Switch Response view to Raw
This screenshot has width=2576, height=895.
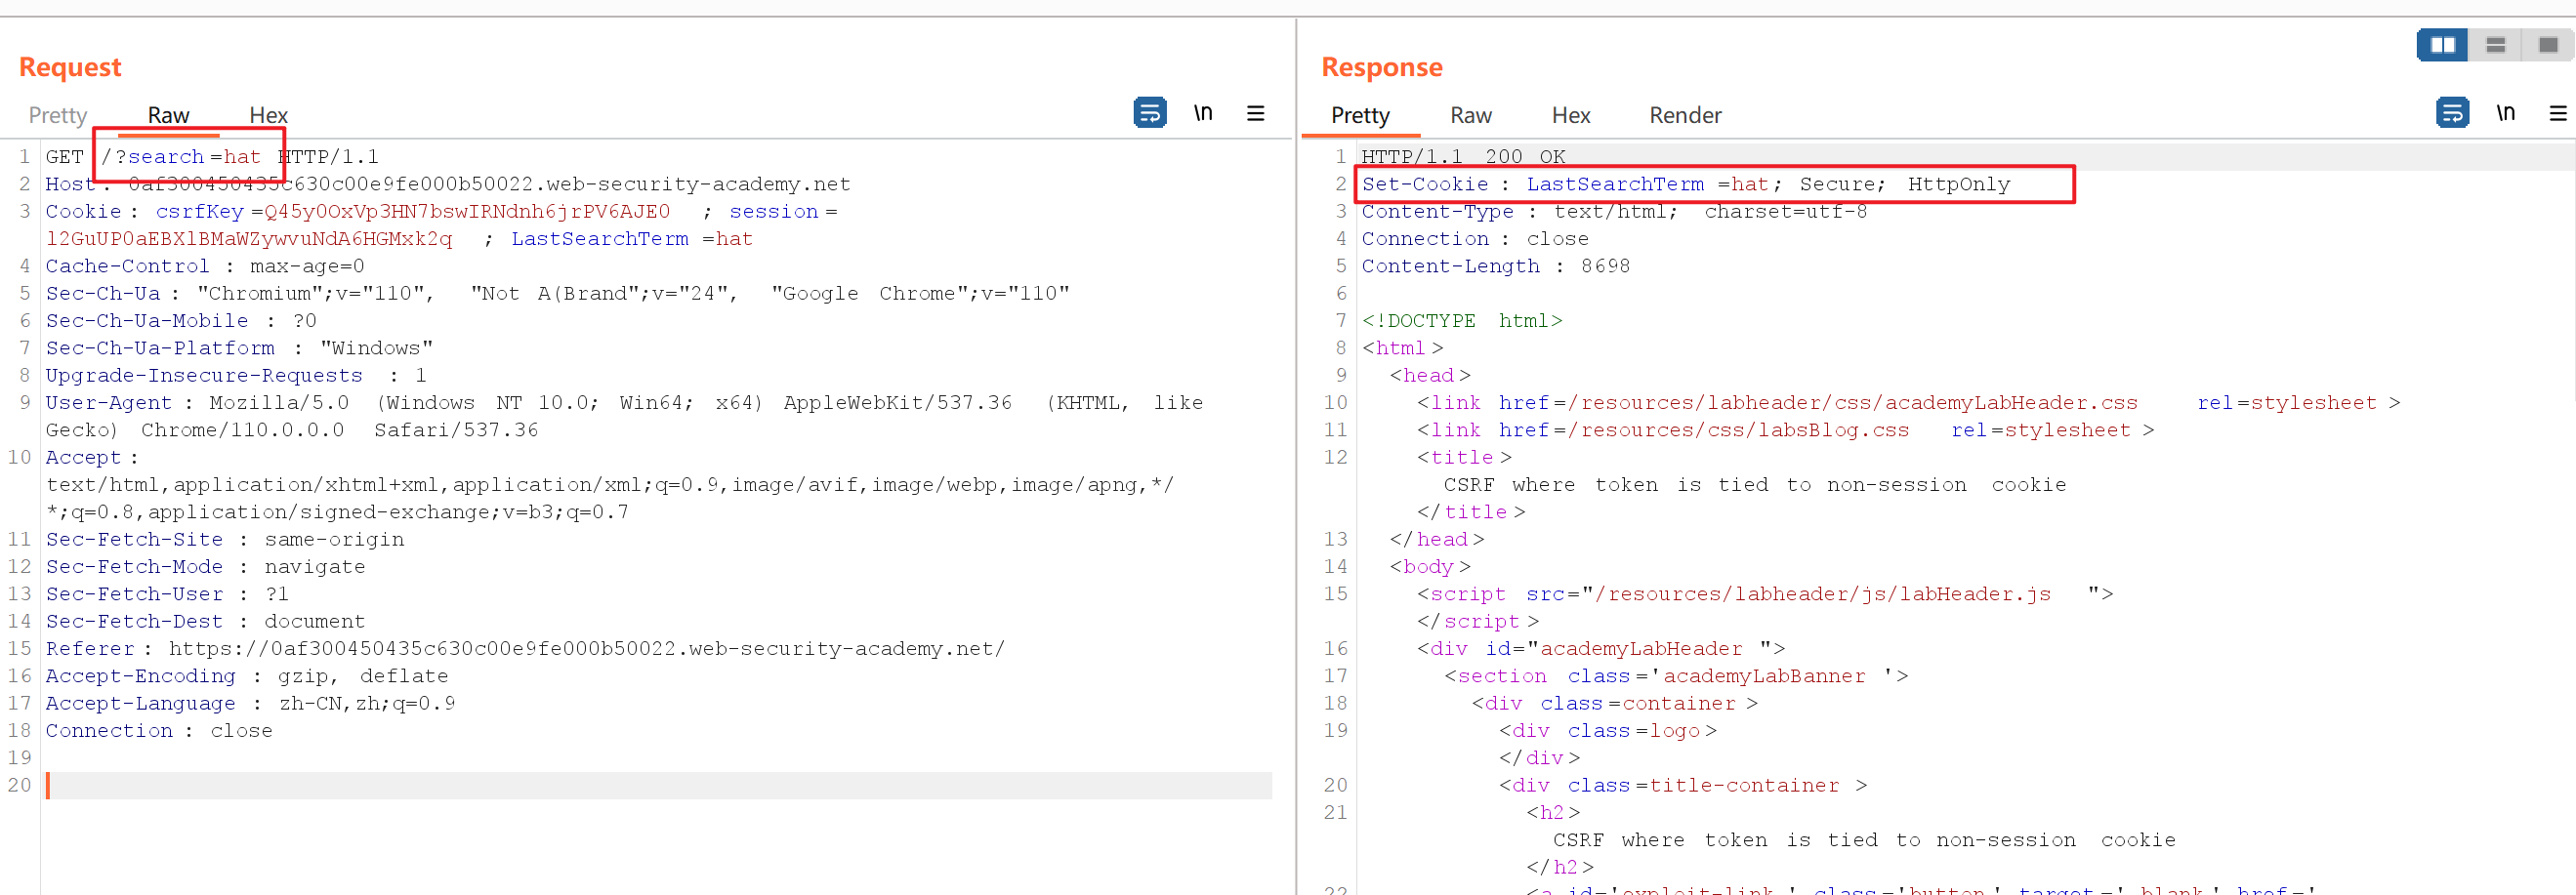tap(1470, 115)
